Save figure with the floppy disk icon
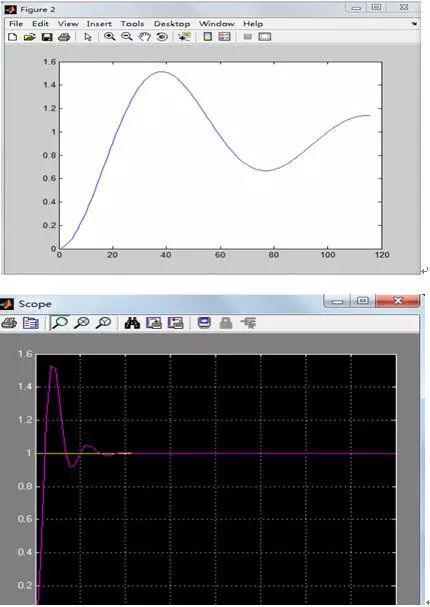This screenshot has width=430, height=607. click(47, 37)
